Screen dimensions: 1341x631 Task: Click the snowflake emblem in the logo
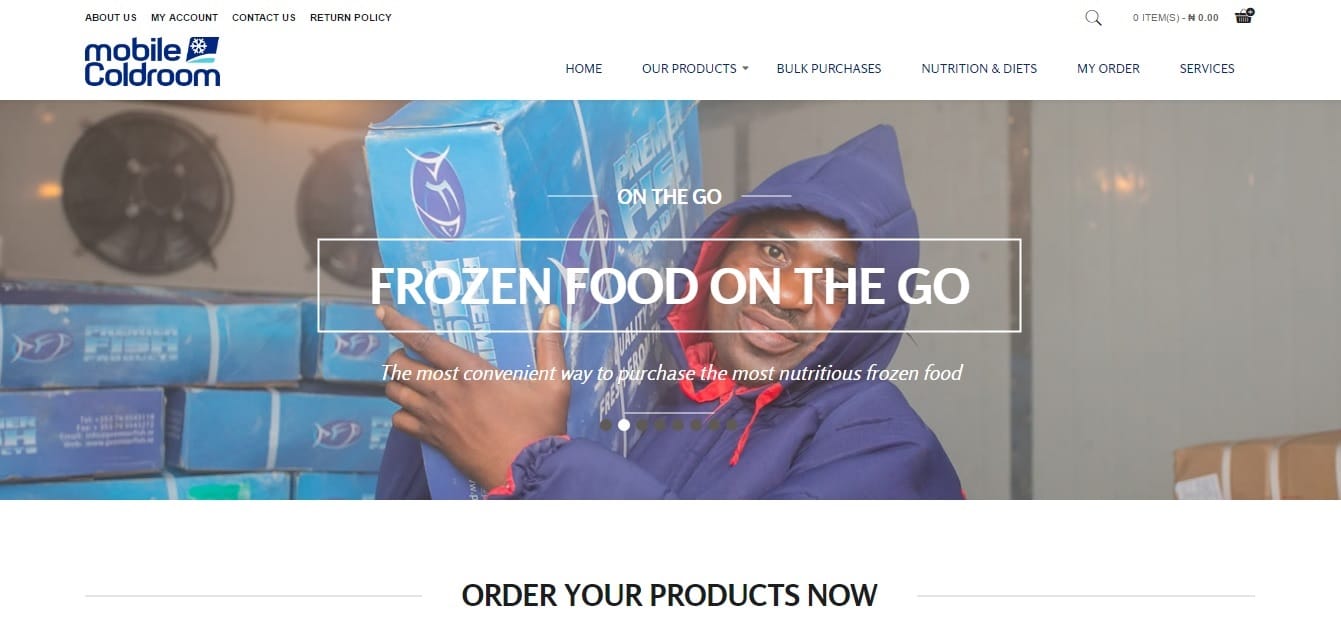(x=202, y=47)
